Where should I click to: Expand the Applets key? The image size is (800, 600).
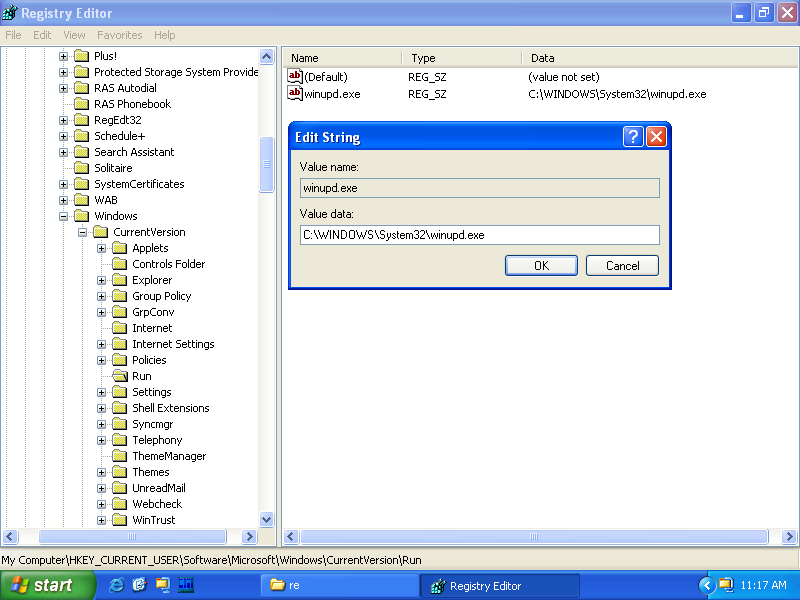(102, 248)
